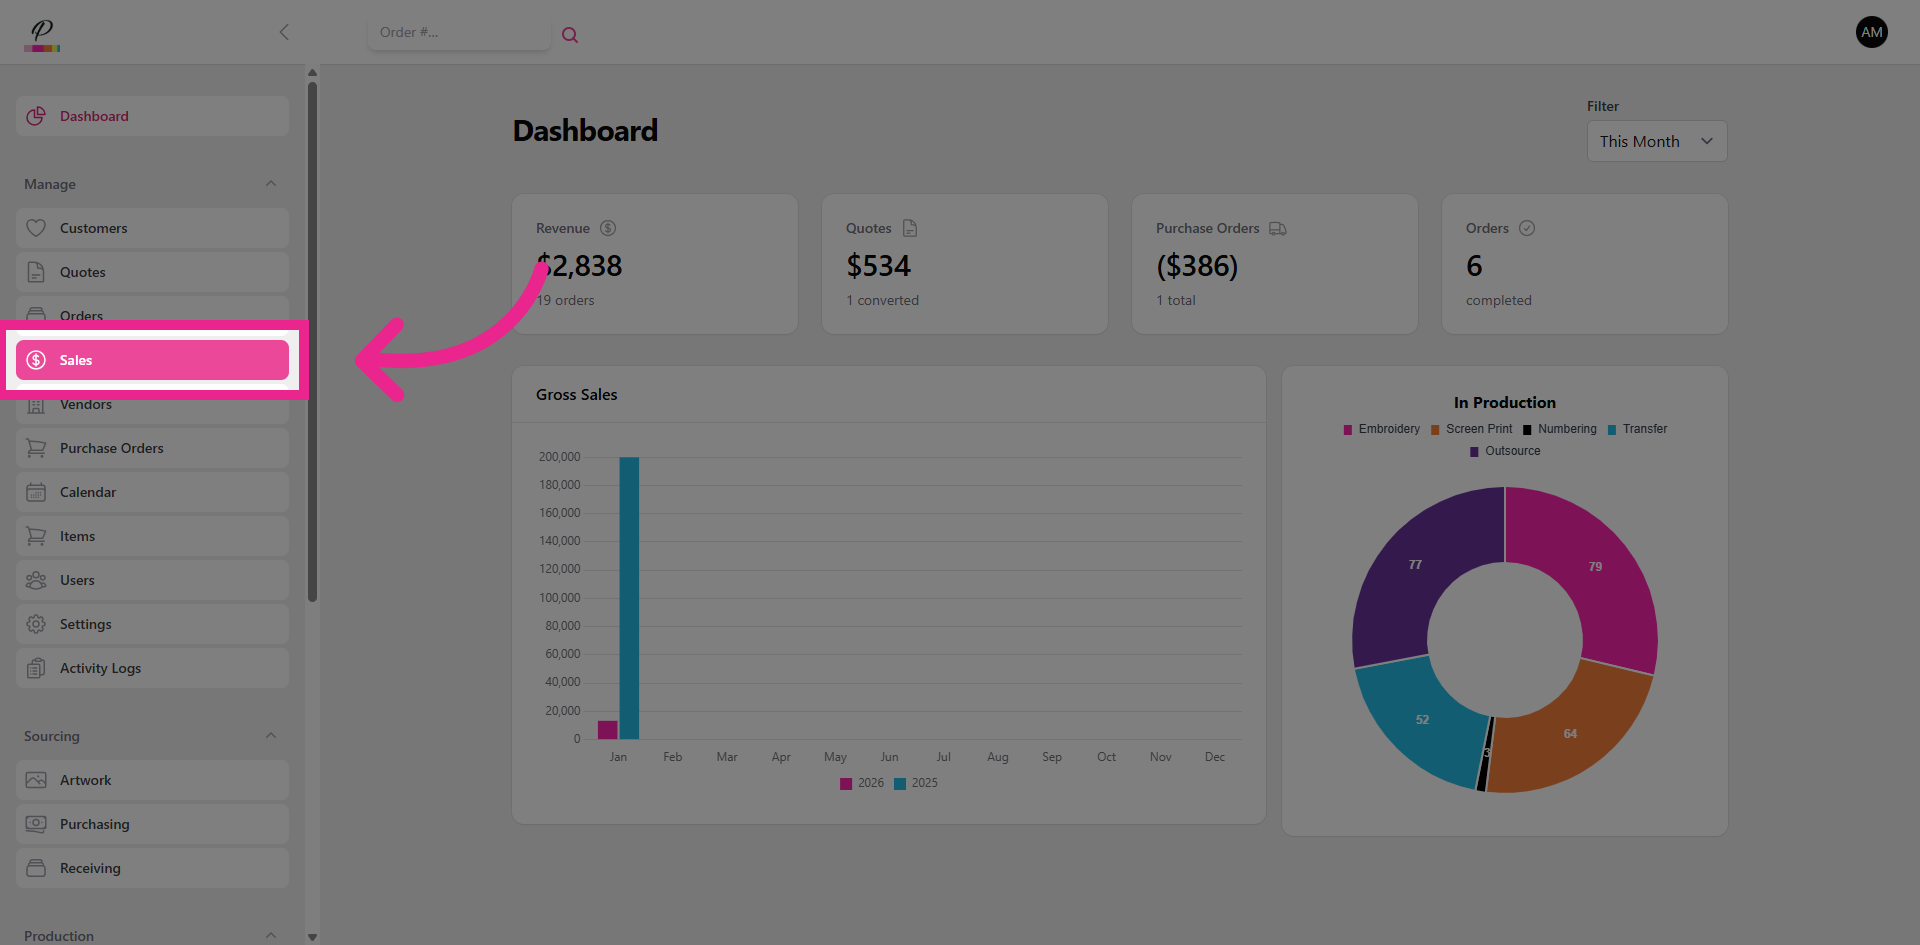
Task: Click the Users group icon
Action: 36,580
